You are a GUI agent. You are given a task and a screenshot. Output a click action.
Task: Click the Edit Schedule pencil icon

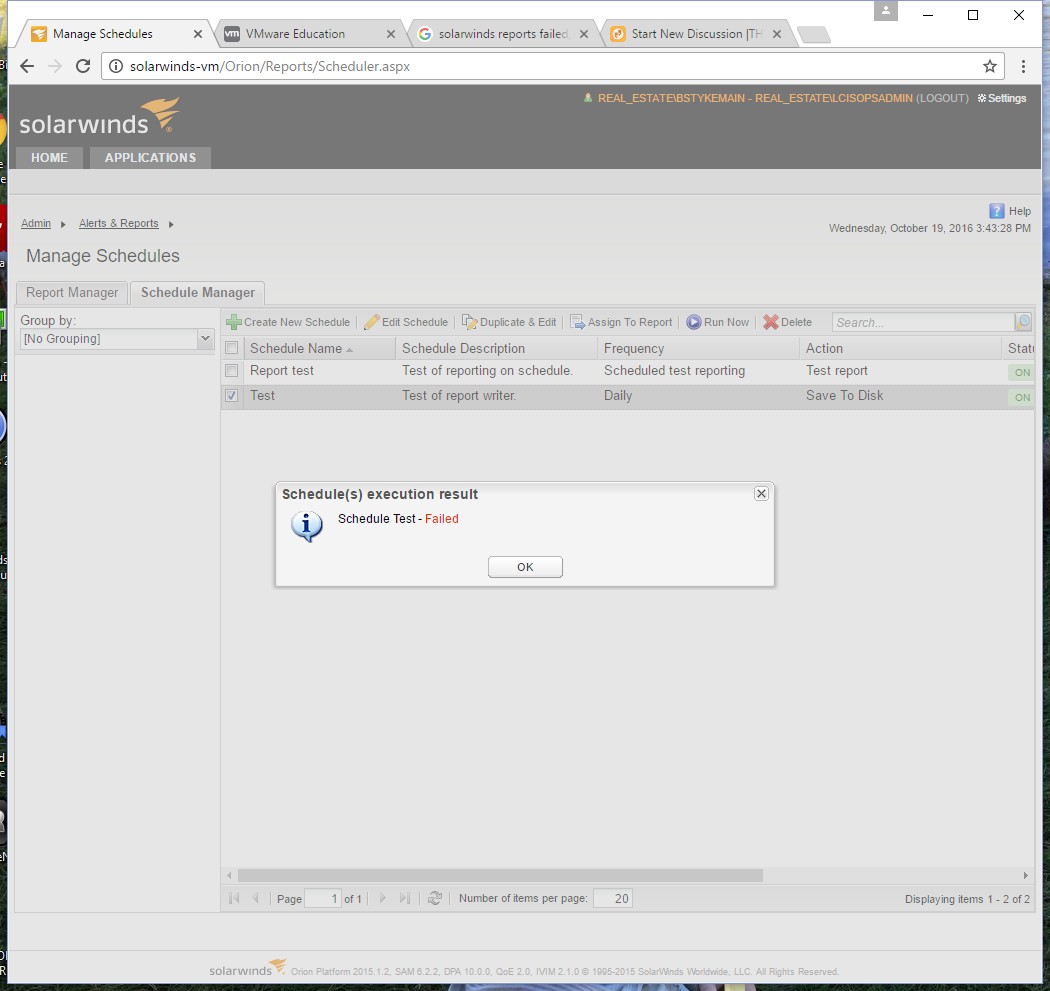372,322
